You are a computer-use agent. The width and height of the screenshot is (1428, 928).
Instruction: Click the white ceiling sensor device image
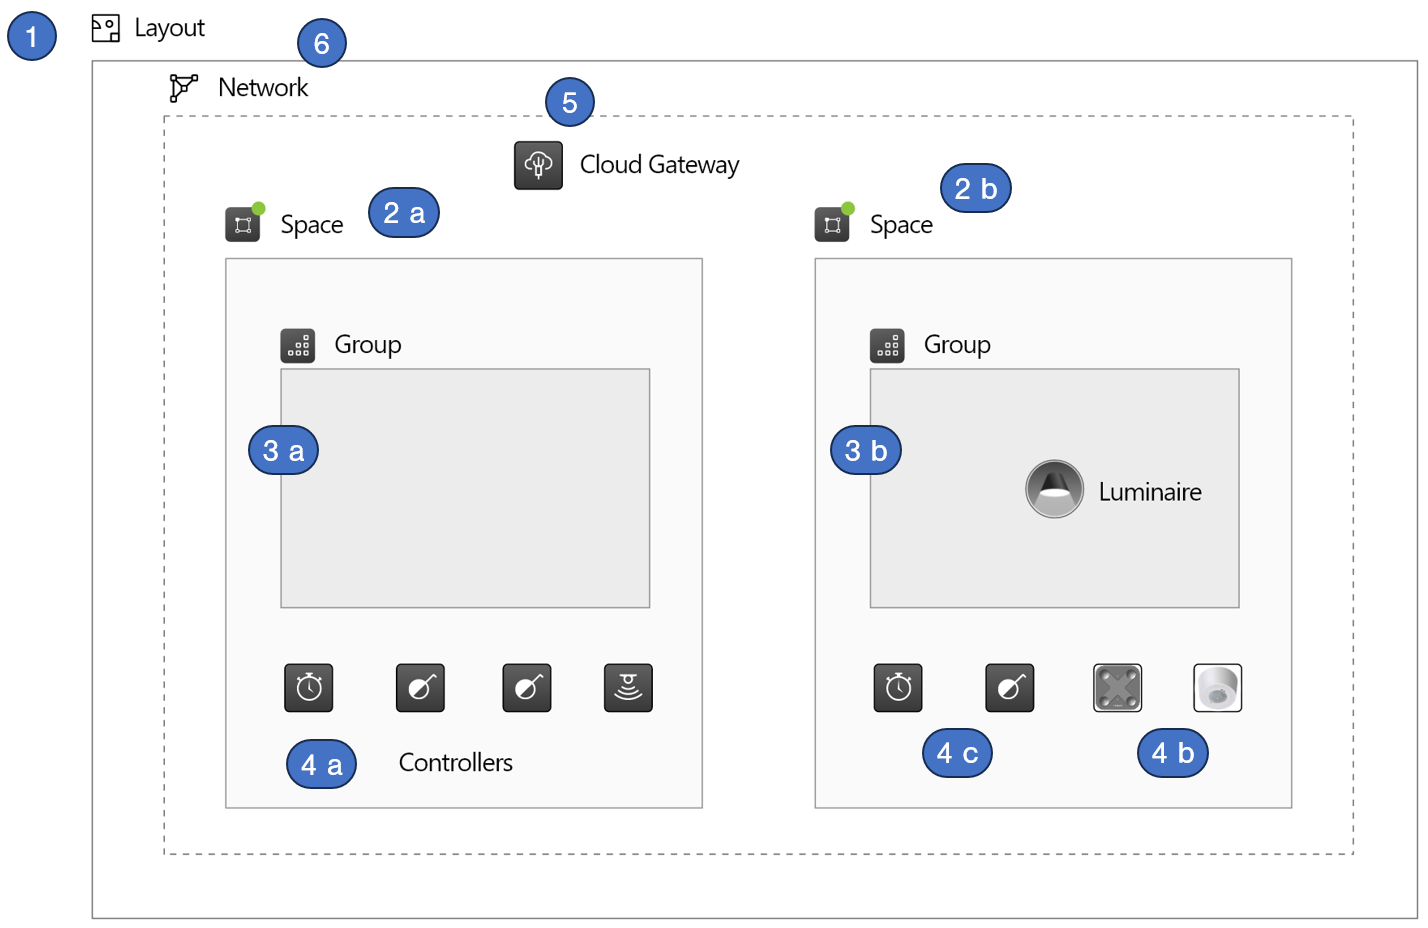pos(1217,688)
